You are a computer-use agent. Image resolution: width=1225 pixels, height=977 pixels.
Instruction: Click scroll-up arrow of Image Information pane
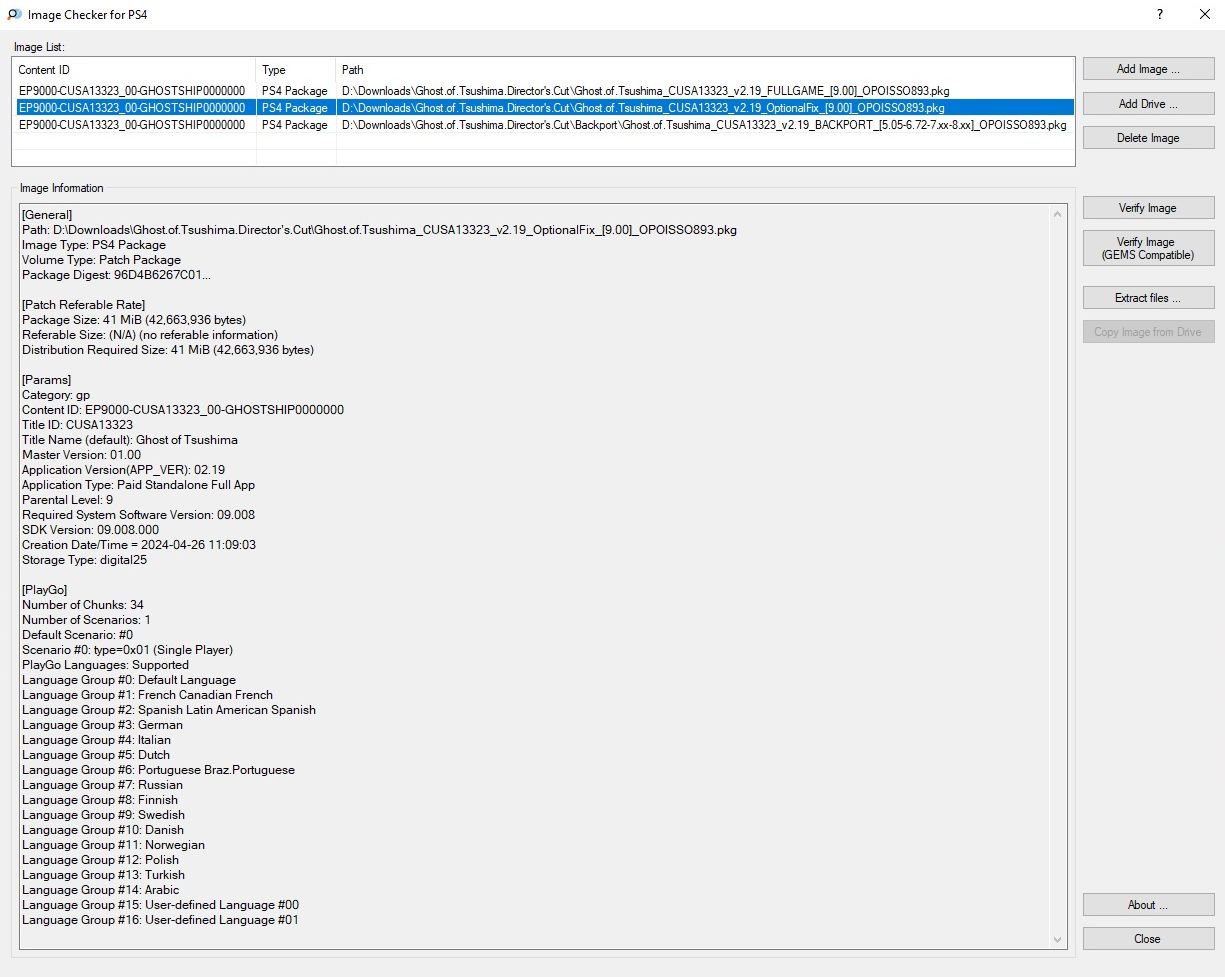coord(1058,214)
